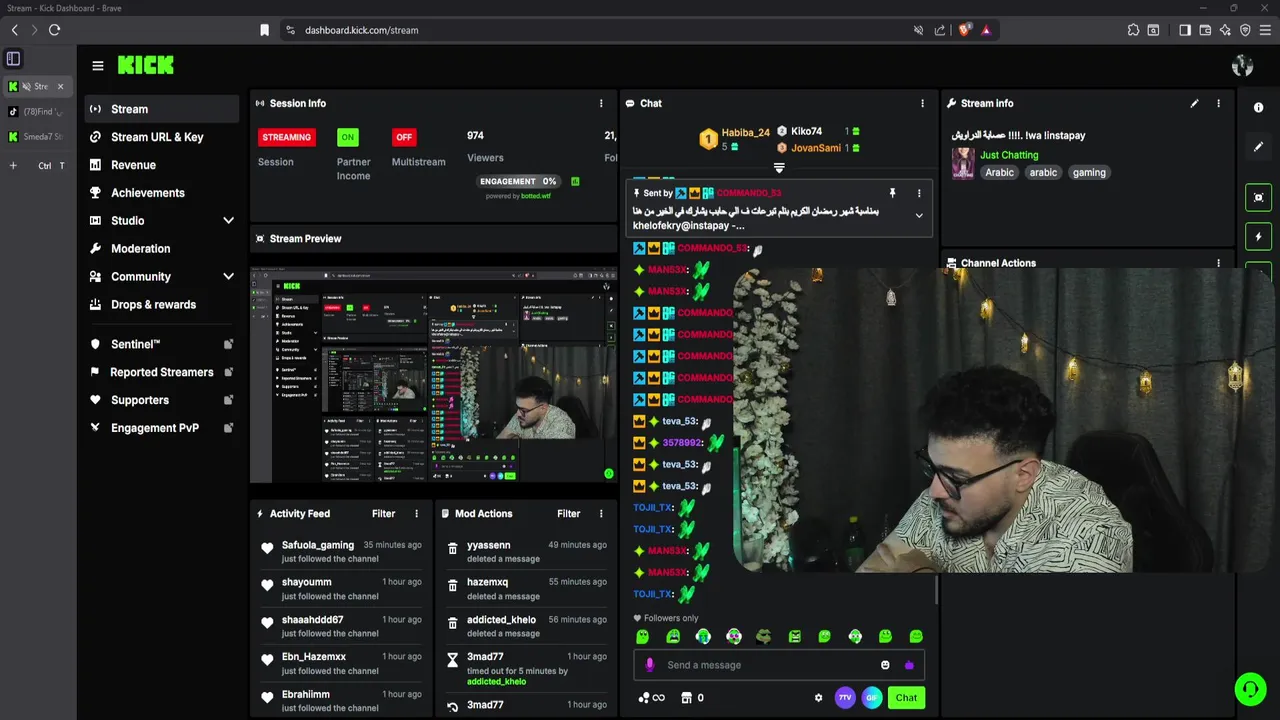Open the emoji picker in message box
This screenshot has height=720, width=1280.
885,665
